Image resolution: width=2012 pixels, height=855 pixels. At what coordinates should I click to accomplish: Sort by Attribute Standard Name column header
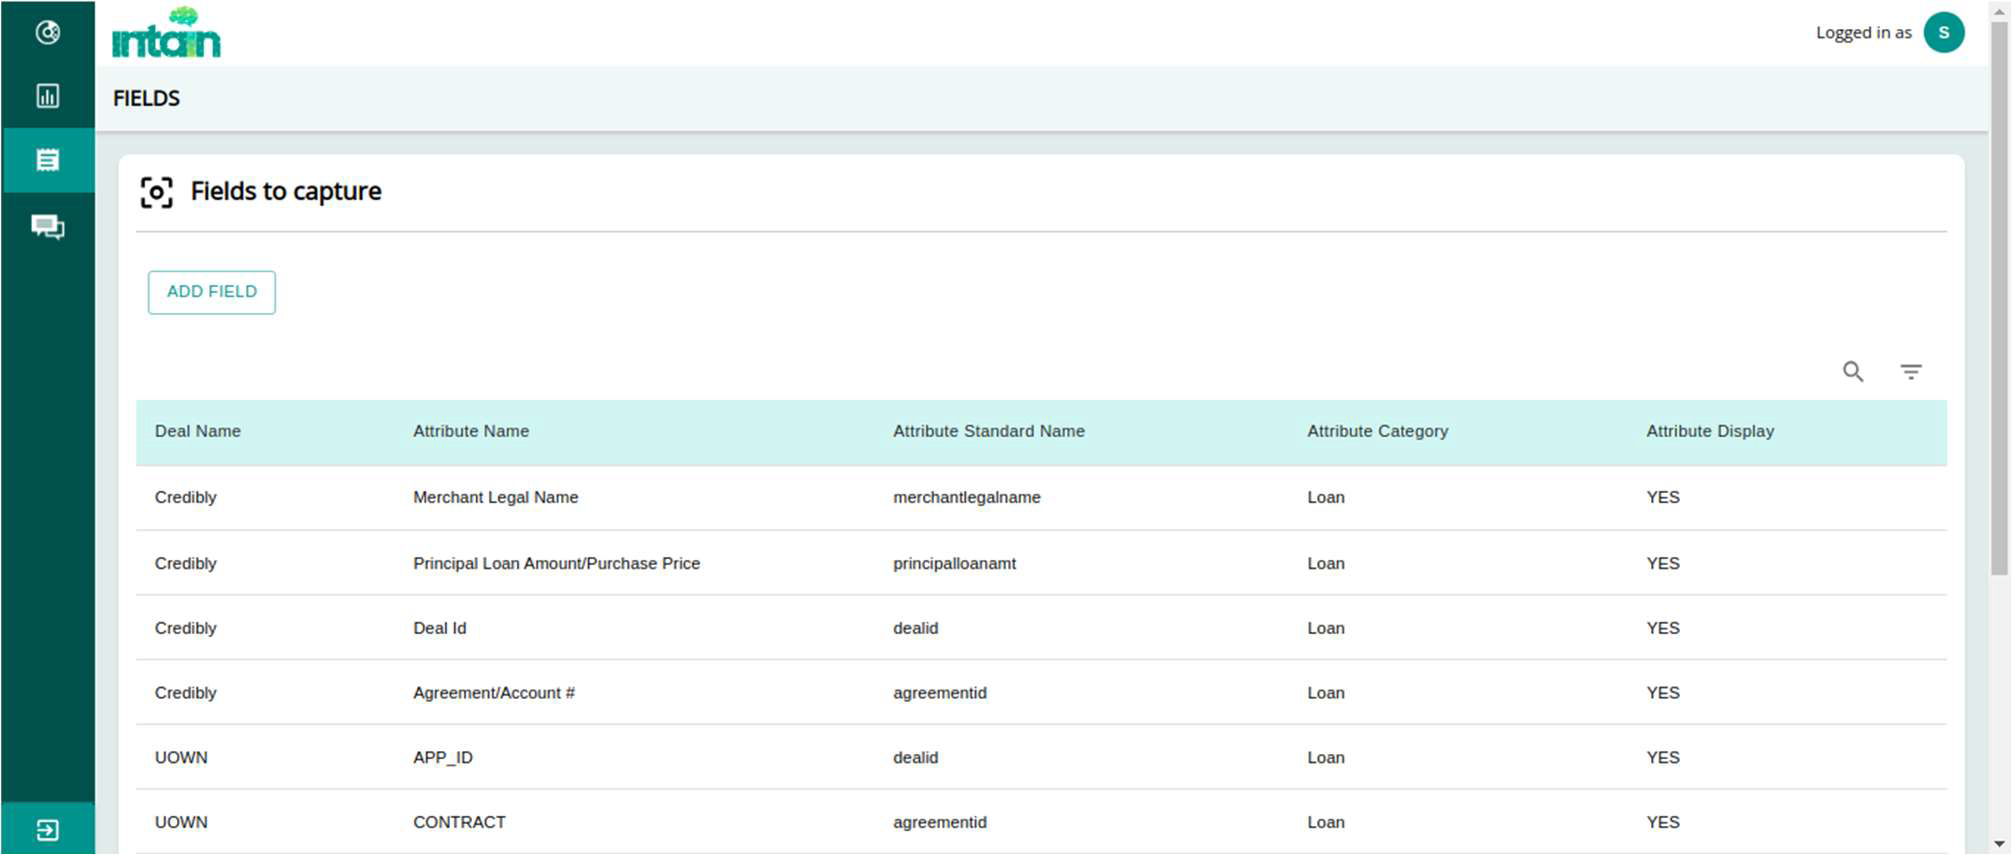988,431
